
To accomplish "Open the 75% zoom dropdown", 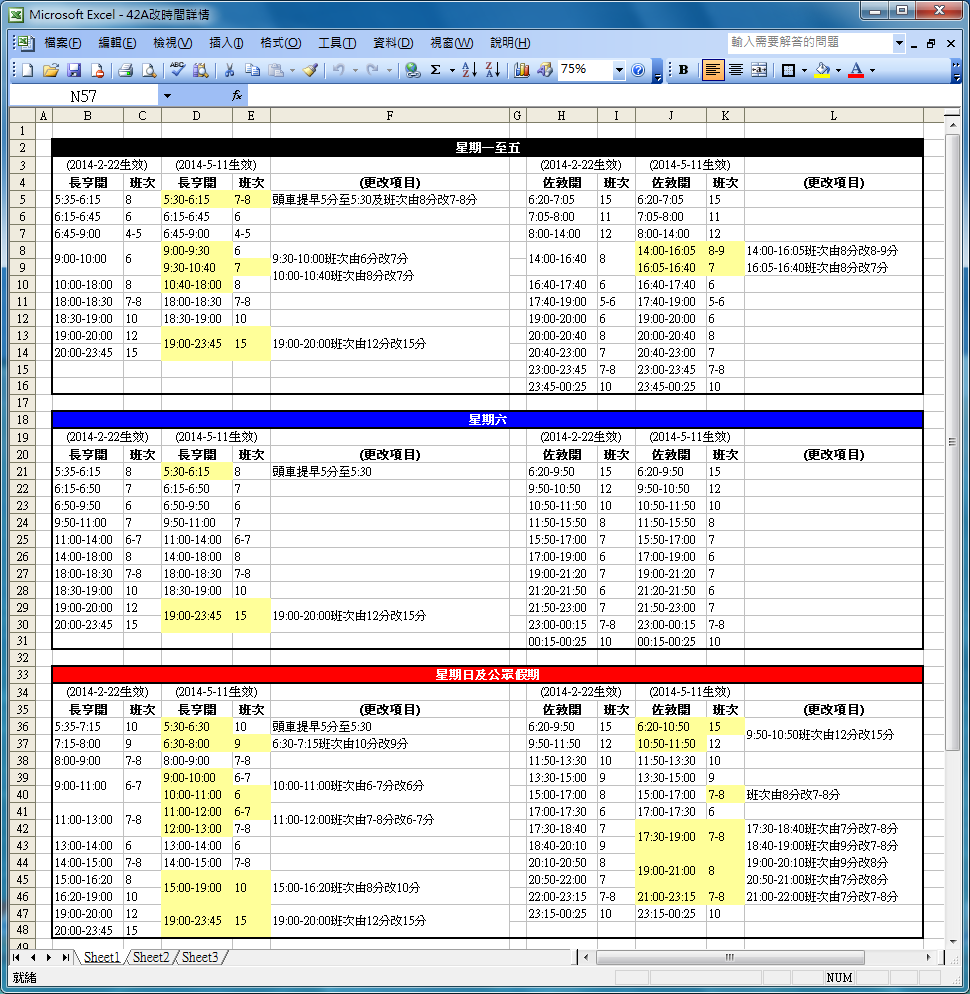I will [619, 70].
